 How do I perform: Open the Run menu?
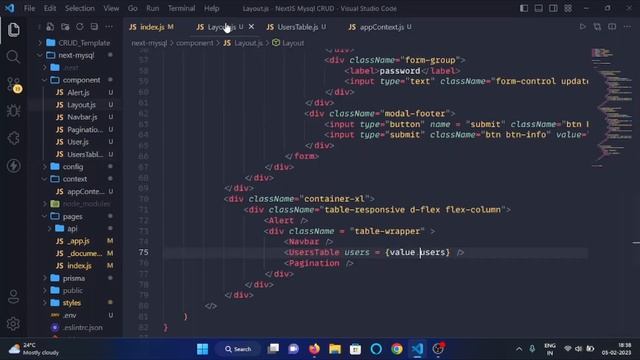point(153,8)
